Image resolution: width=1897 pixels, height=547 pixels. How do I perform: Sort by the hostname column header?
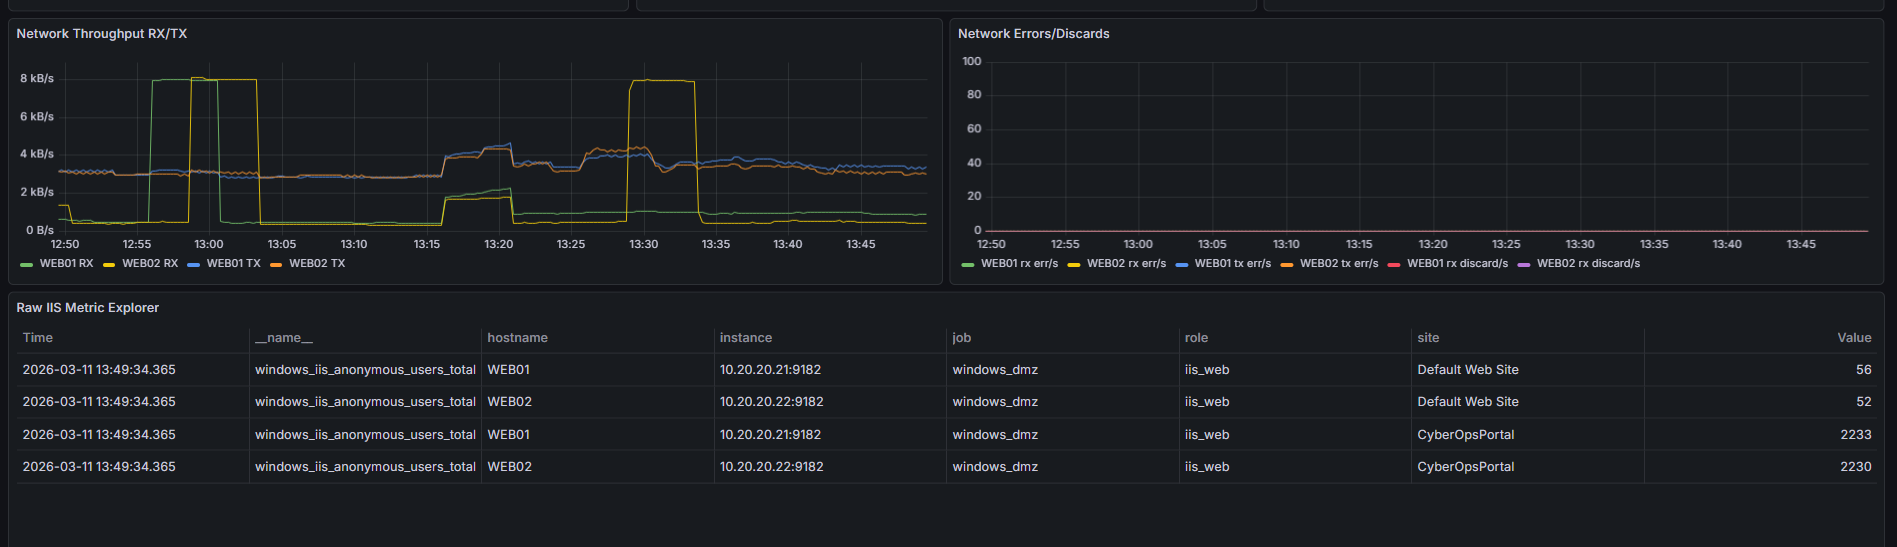(x=517, y=338)
